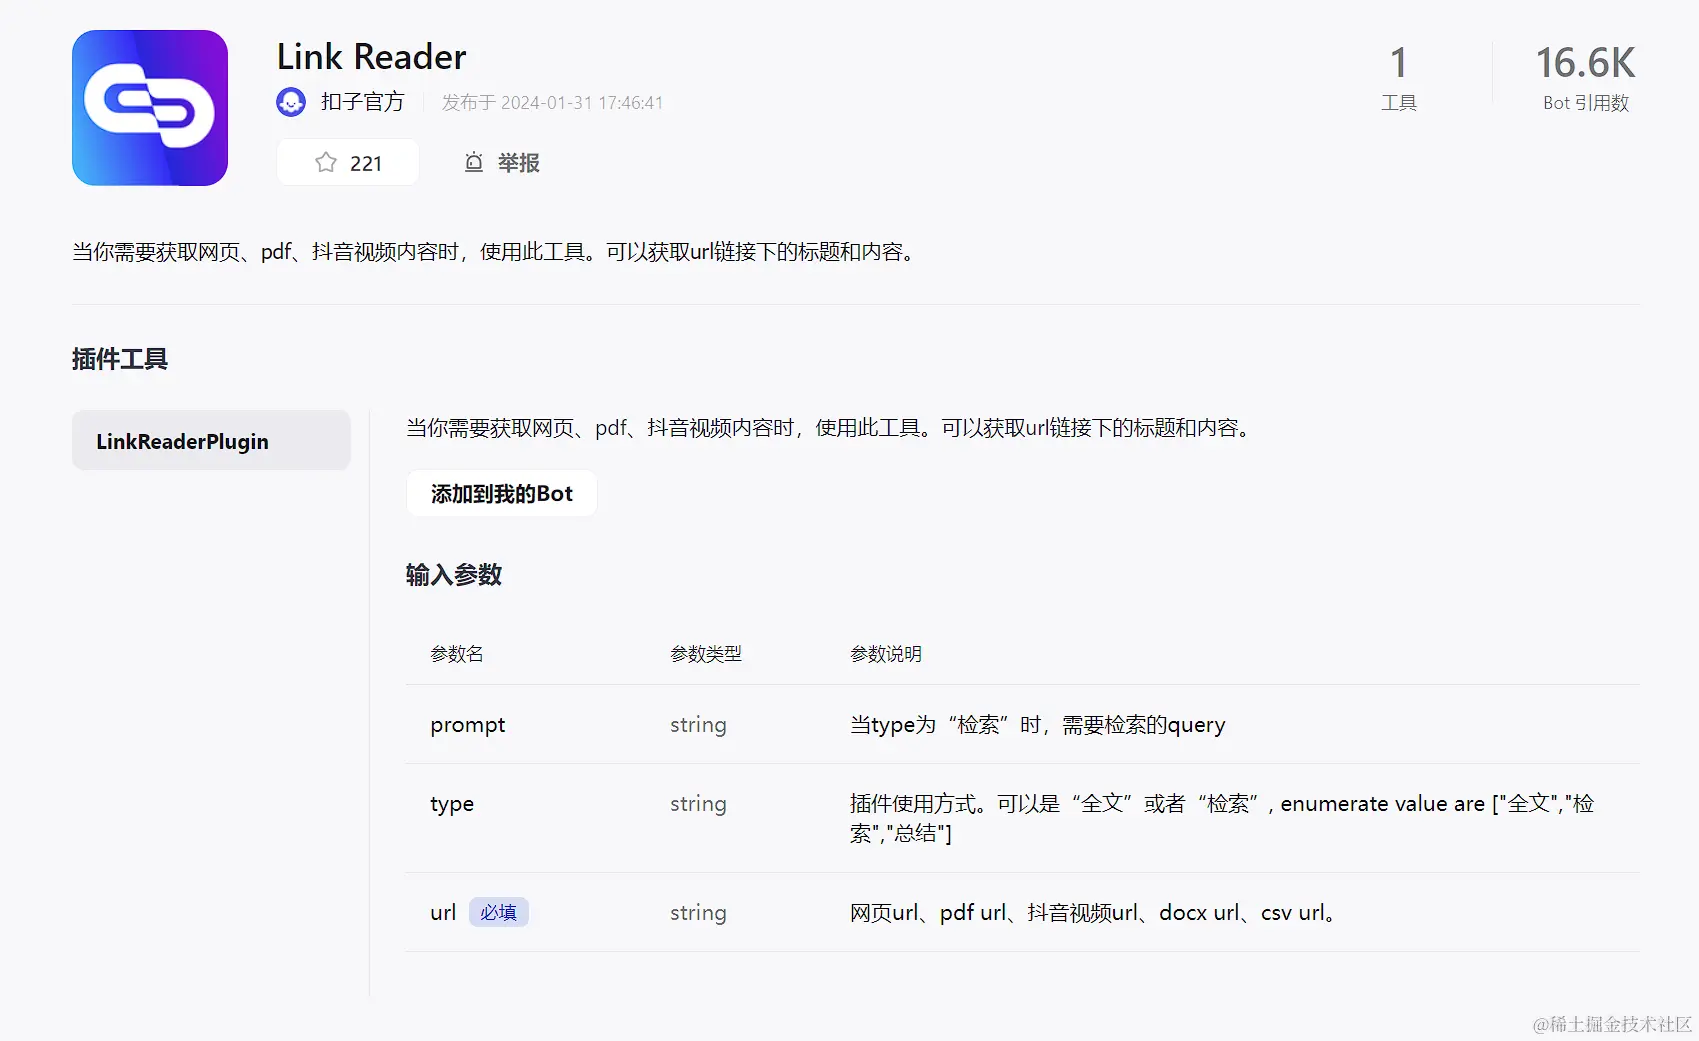Viewport: 1699px width, 1041px height.
Task: Click the 扣子官方 avatar icon
Action: pyautogui.click(x=291, y=102)
